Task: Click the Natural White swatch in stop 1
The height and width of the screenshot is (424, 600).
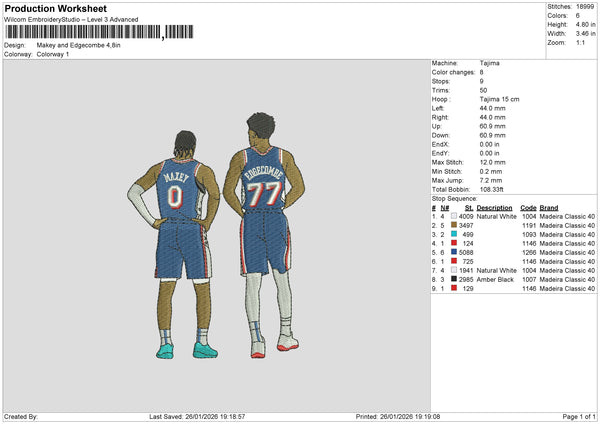Action: click(x=453, y=216)
